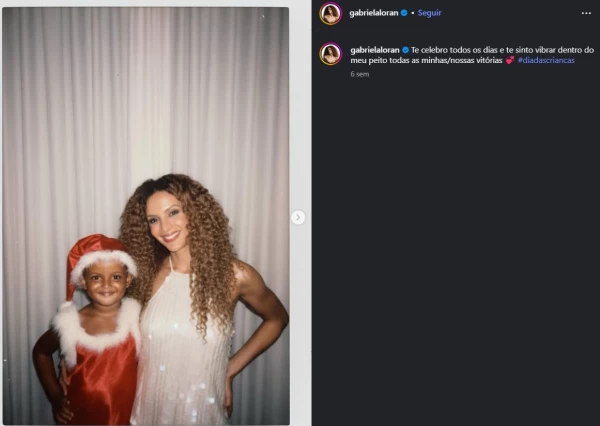The height and width of the screenshot is (426, 600).
Task: Click the child wearing the Santa hat
Action: click(90, 329)
